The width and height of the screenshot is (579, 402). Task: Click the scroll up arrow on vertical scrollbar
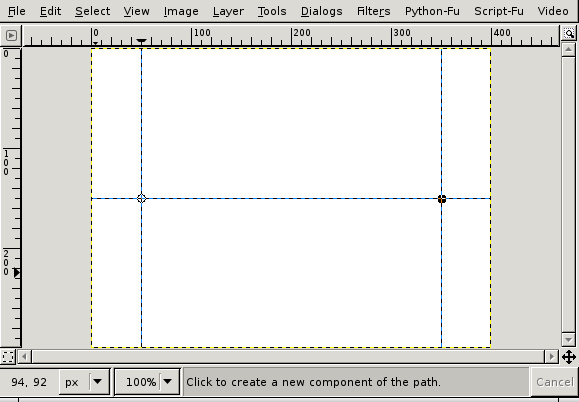pyautogui.click(x=568, y=49)
